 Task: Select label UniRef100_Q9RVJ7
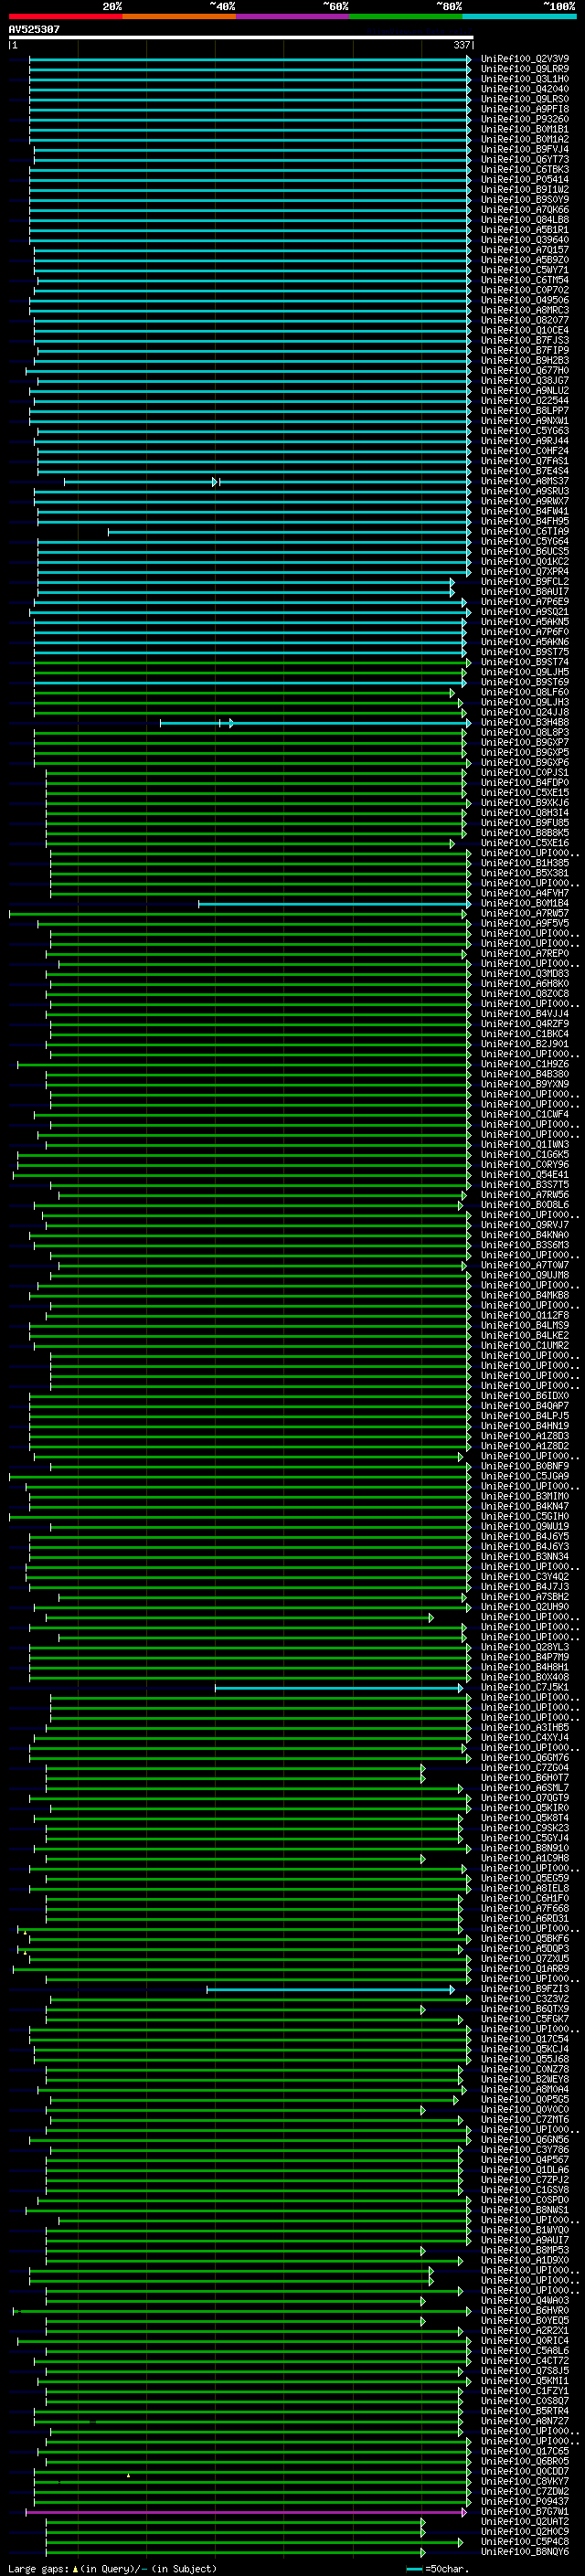pyautogui.click(x=525, y=1225)
